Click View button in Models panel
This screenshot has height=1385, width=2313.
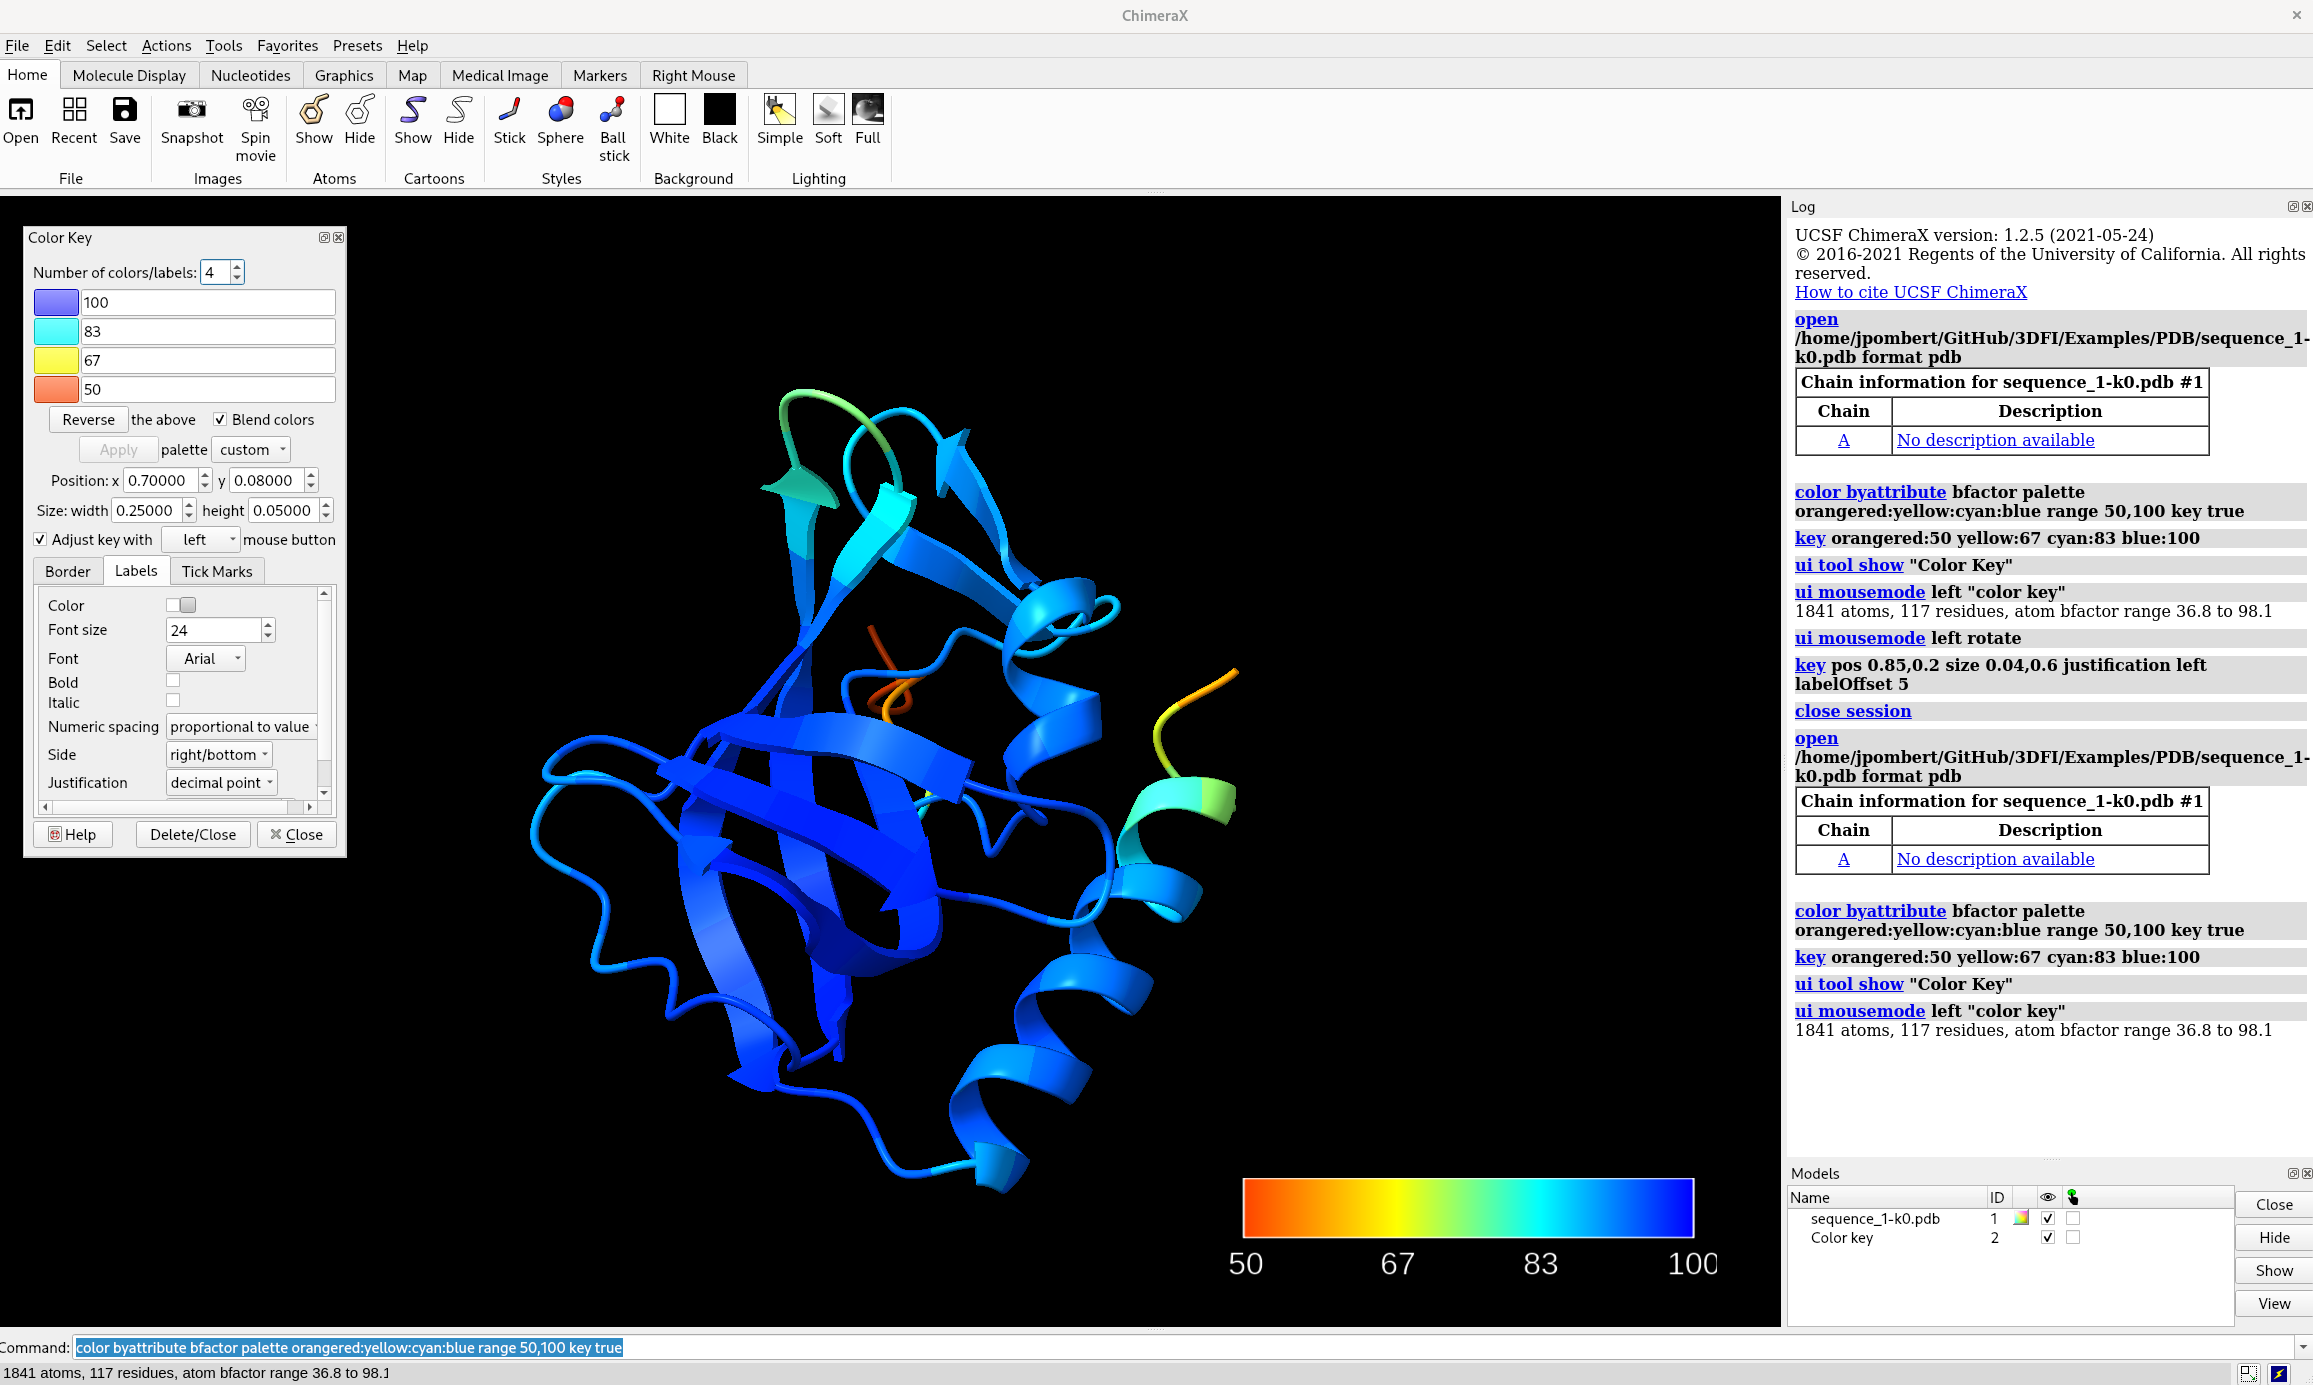[2274, 1303]
